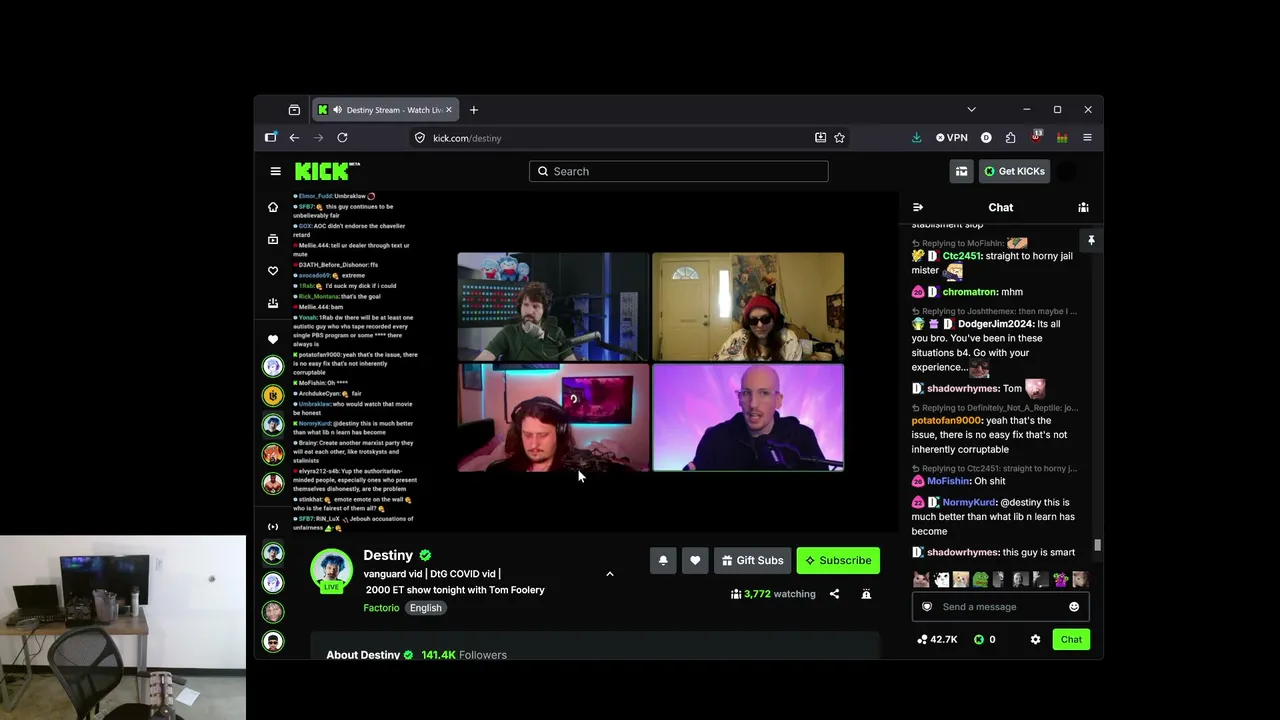Share the Destiny stream

(834, 594)
